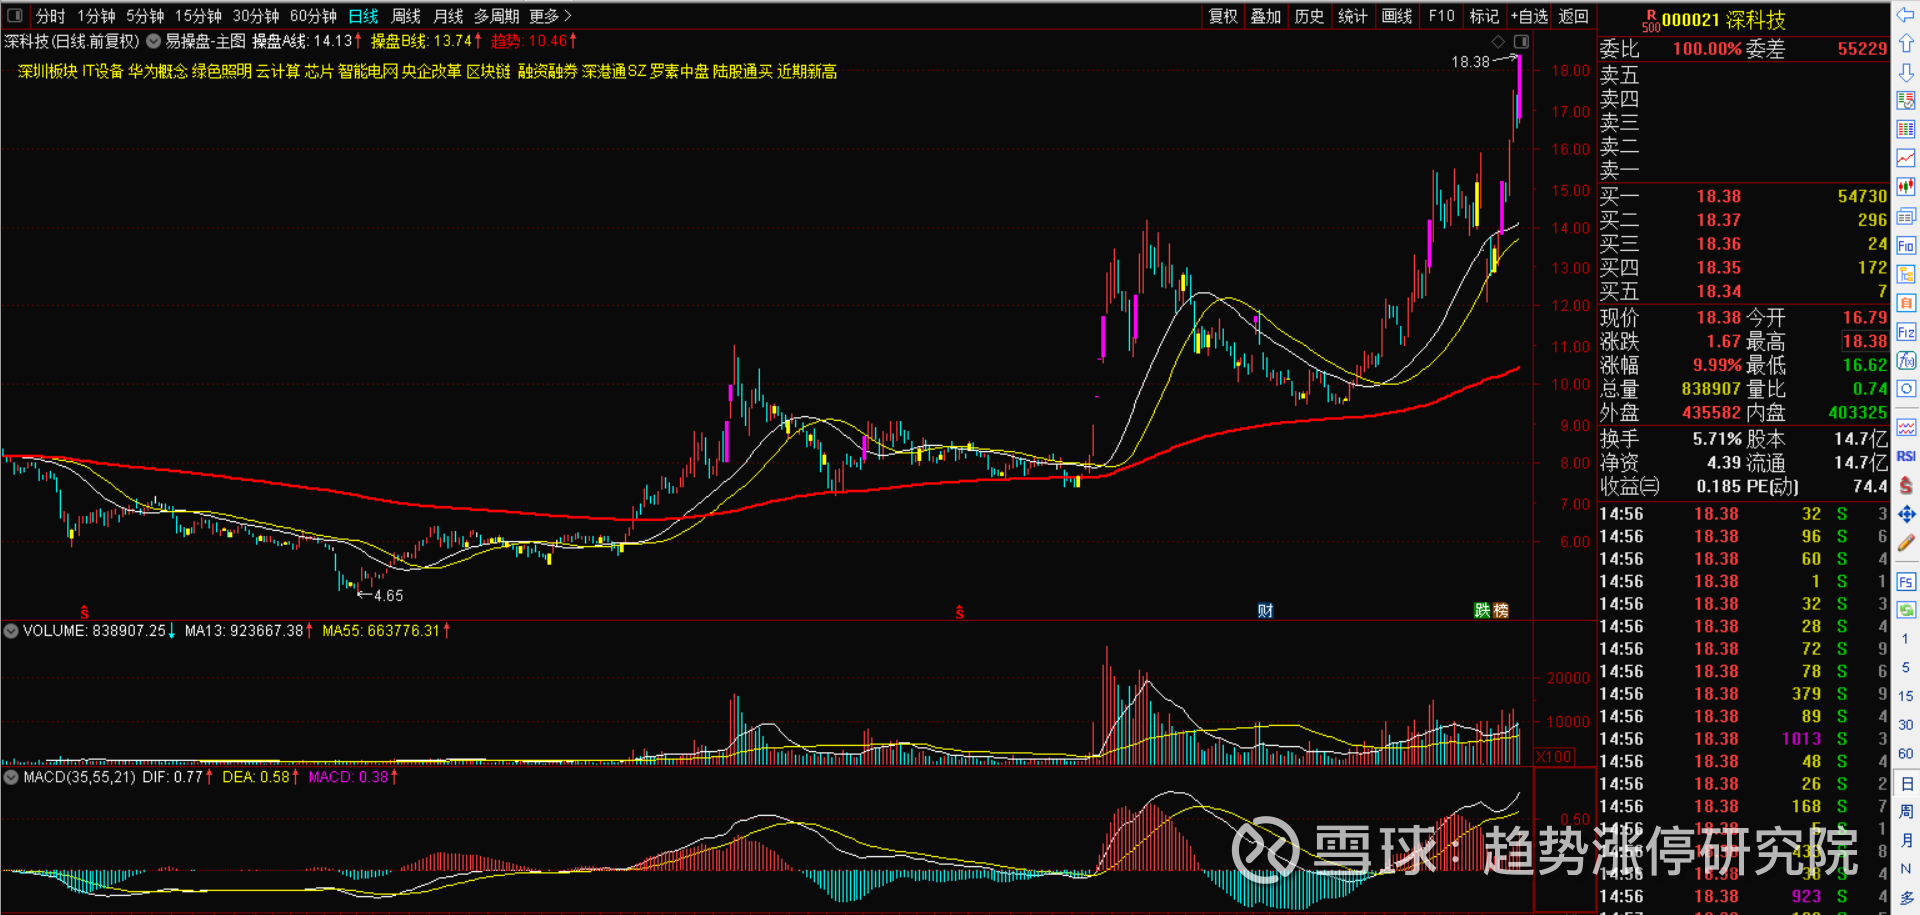This screenshot has height=915, width=1920.
Task: Select the 日 daily period in sidebar
Action: click(1906, 783)
